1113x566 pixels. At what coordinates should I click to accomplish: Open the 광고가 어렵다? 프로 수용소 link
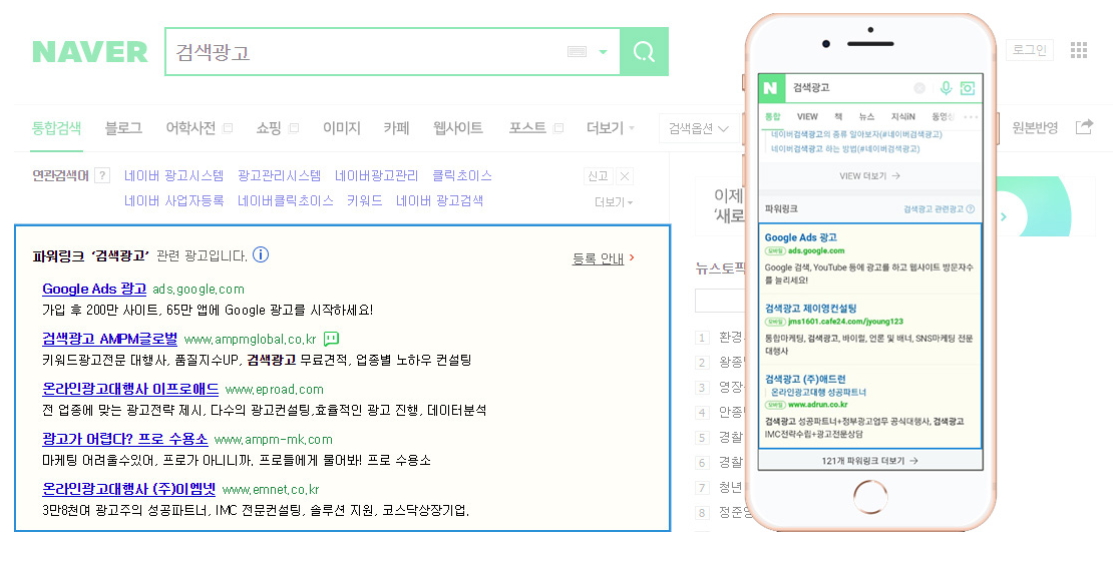click(125, 439)
